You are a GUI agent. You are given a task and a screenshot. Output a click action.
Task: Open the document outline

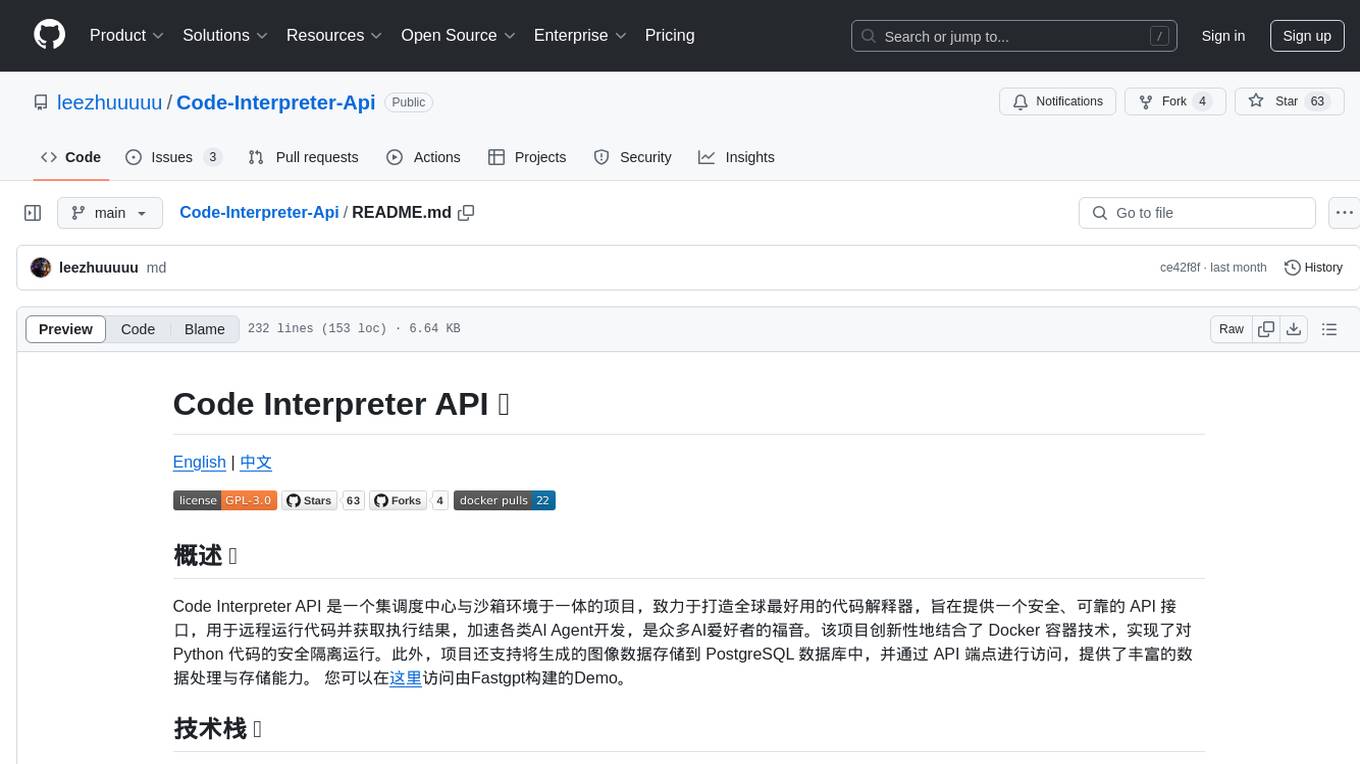coord(1329,329)
